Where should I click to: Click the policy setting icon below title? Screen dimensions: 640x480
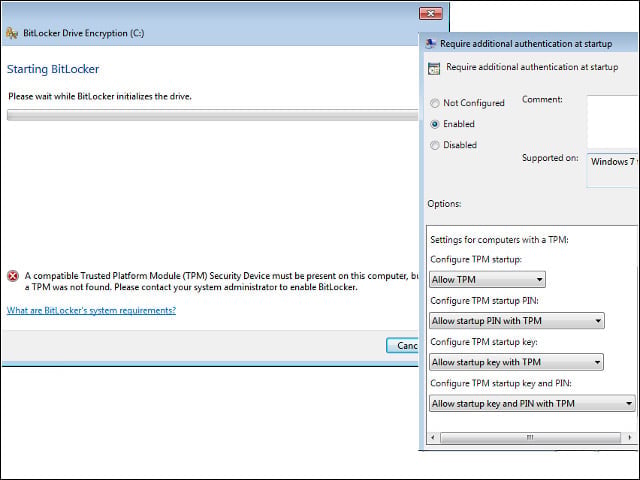point(434,68)
